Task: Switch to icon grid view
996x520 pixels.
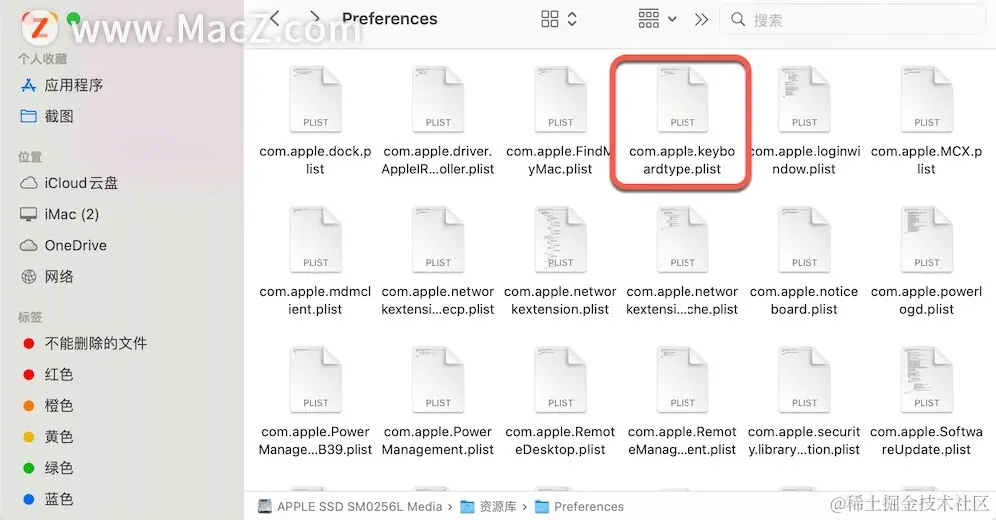Action: [x=549, y=19]
